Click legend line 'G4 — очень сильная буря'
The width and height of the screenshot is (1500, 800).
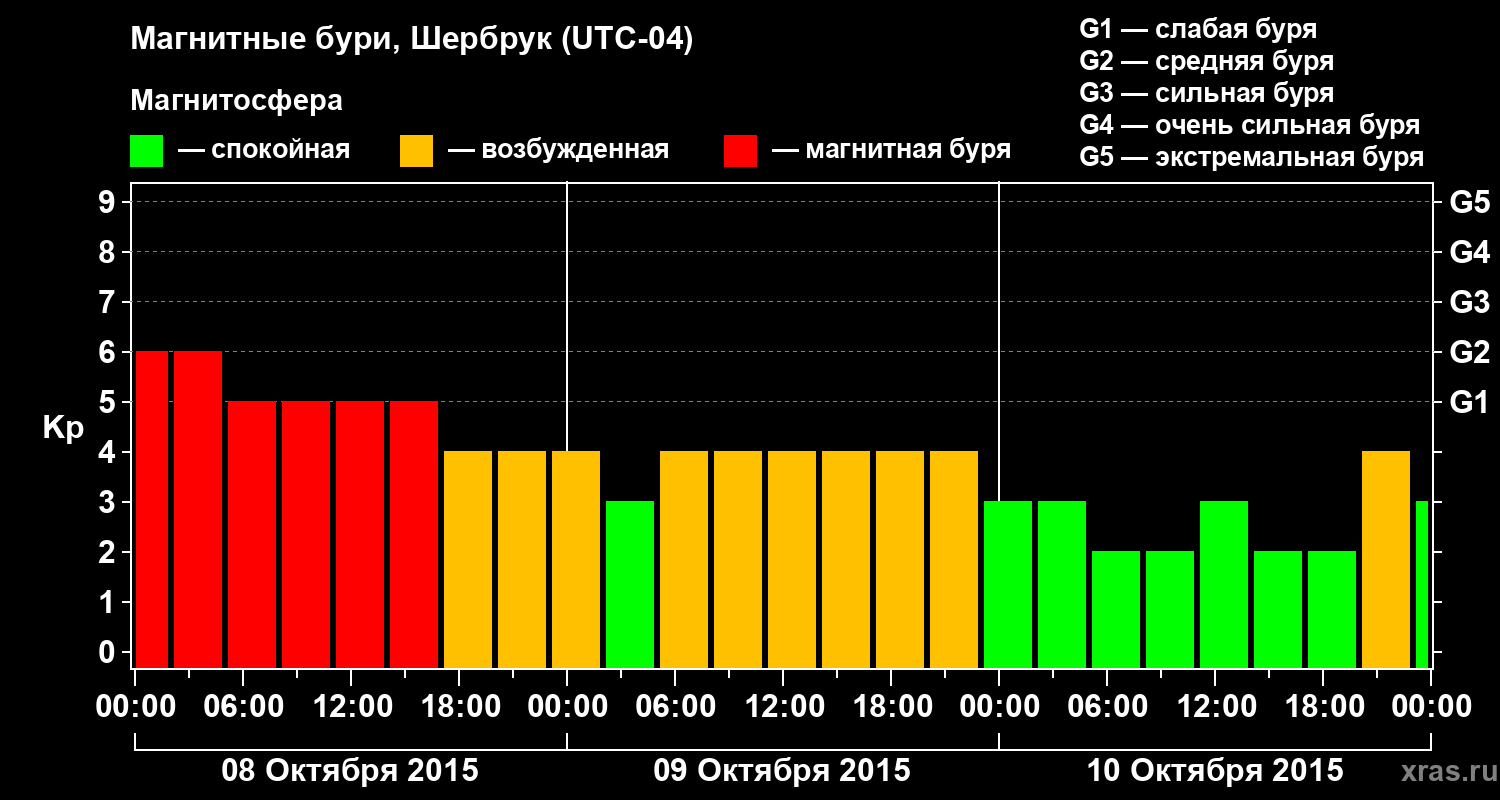coord(1249,125)
